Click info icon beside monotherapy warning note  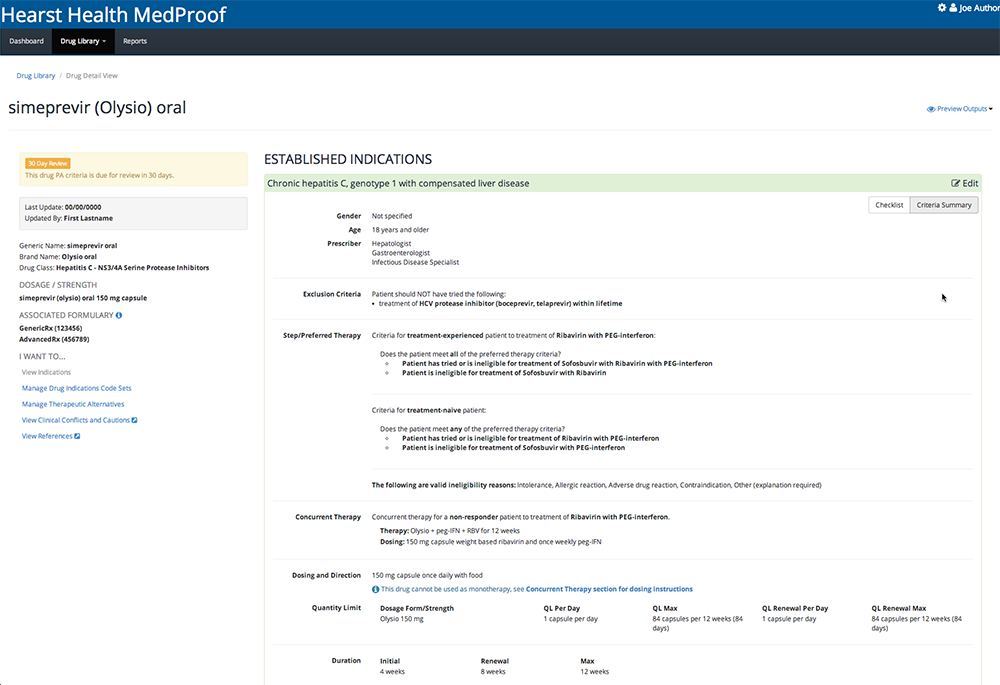pyautogui.click(x=375, y=589)
